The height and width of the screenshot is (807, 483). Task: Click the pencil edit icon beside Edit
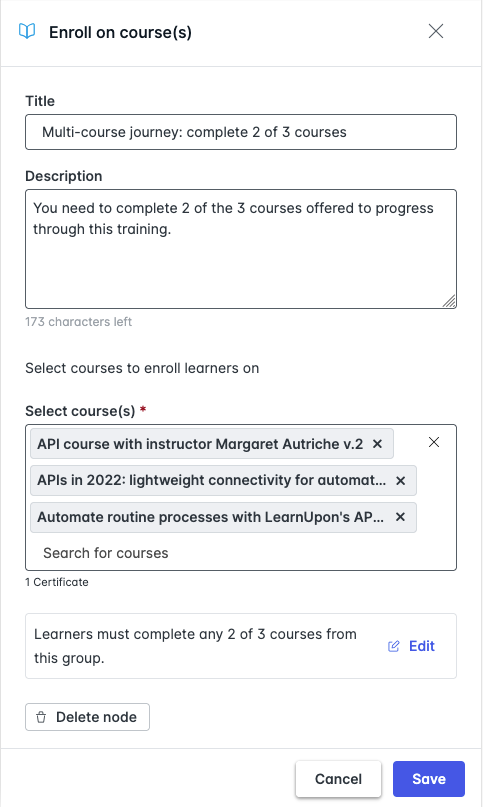point(393,646)
